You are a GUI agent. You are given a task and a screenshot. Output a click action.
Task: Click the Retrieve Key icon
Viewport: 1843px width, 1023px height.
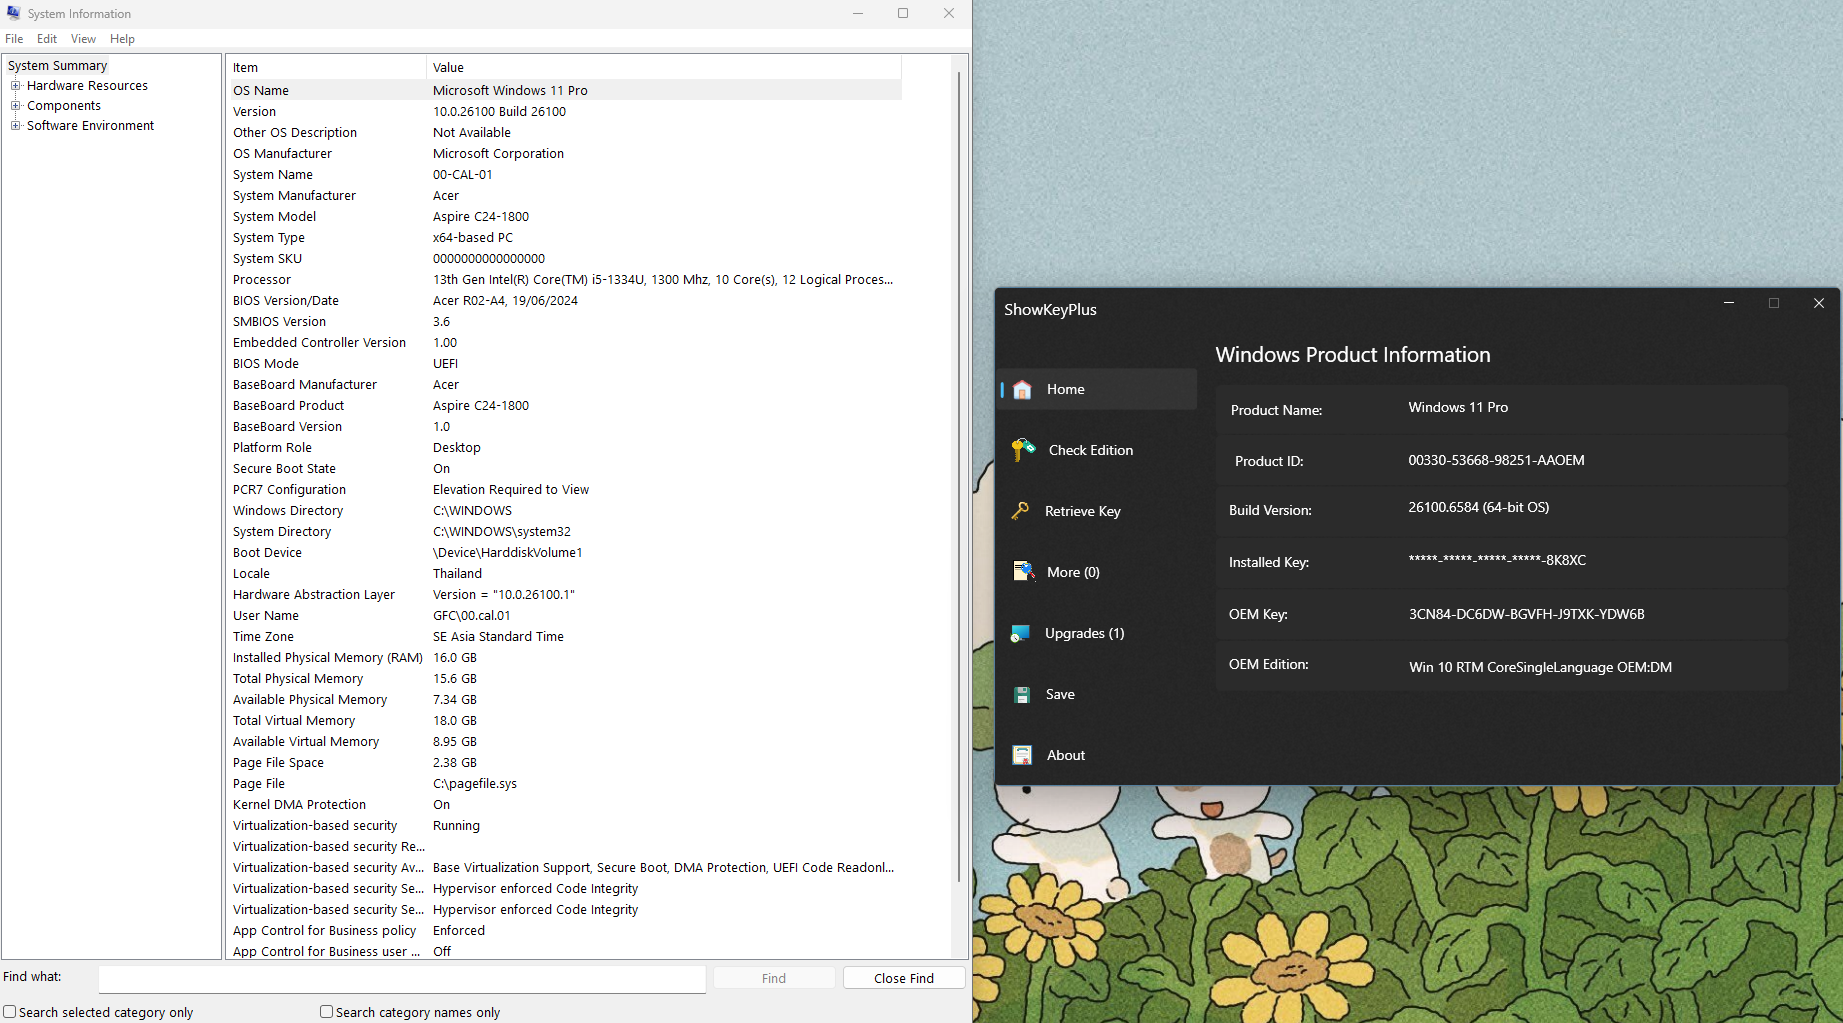click(1020, 511)
